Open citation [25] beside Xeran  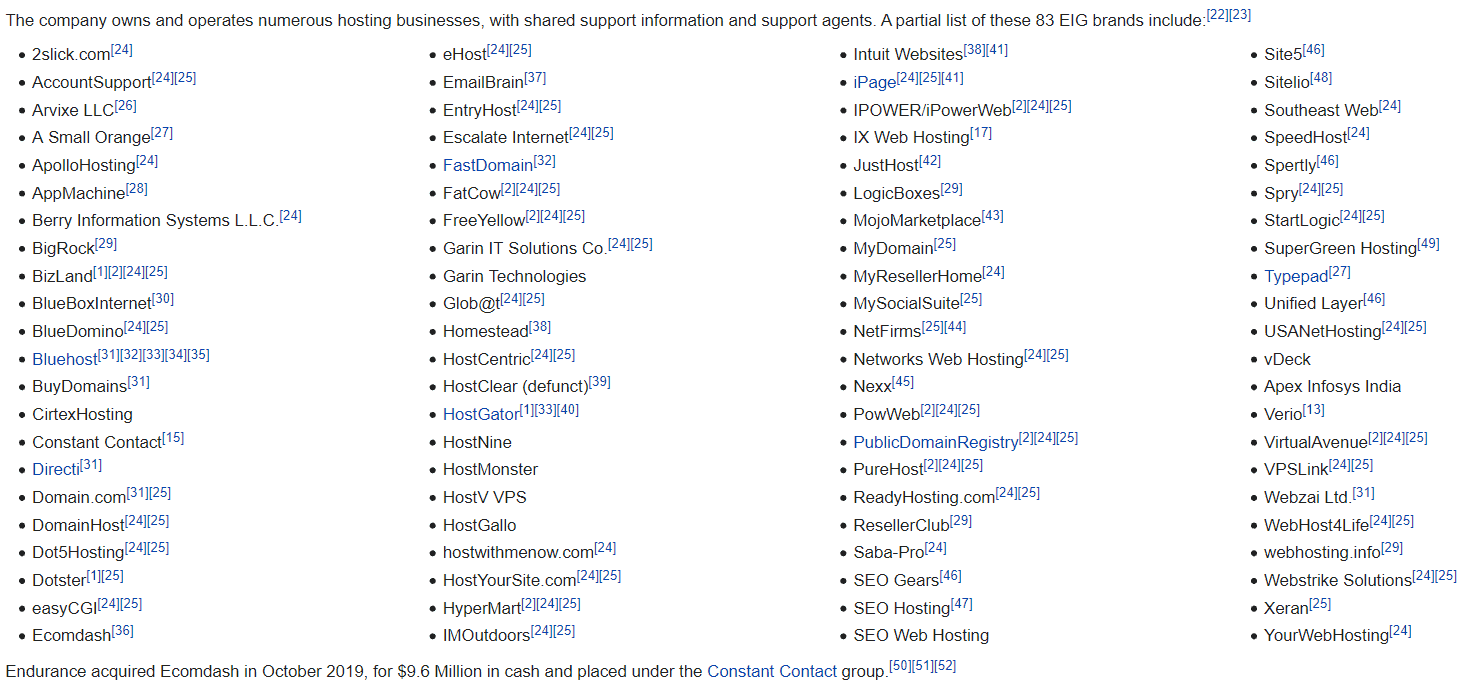click(1320, 604)
